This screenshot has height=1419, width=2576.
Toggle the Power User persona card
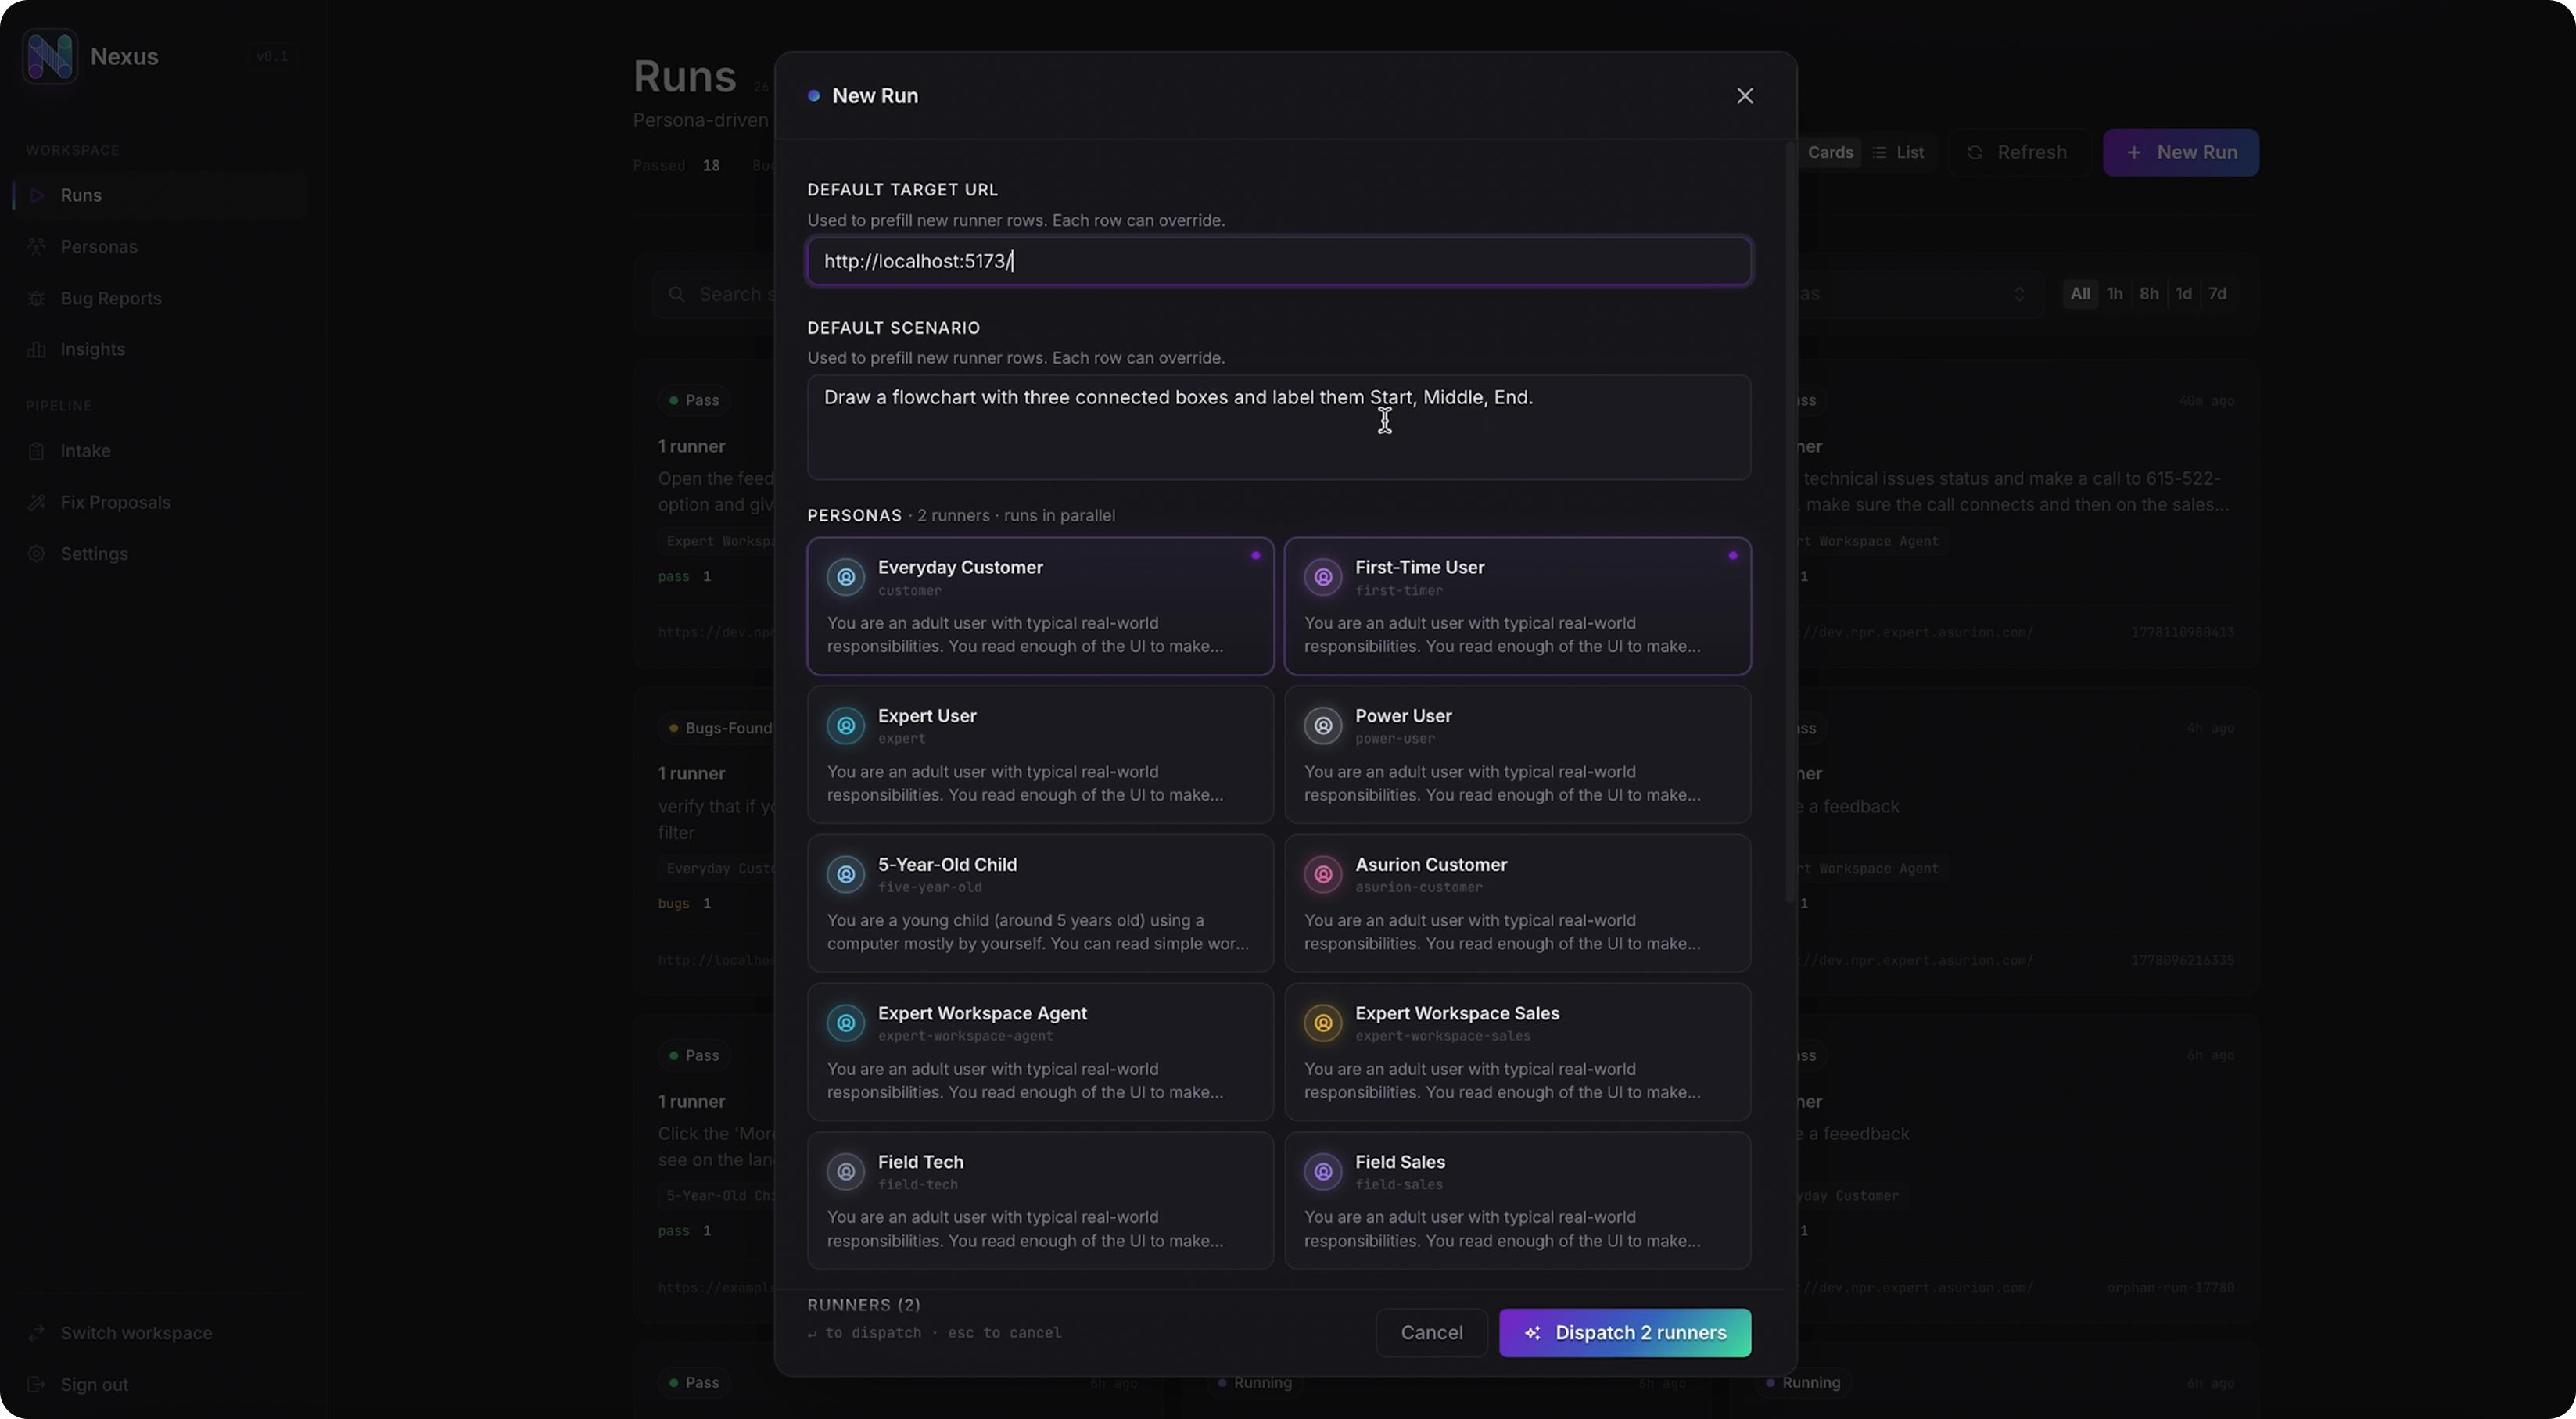point(1517,754)
